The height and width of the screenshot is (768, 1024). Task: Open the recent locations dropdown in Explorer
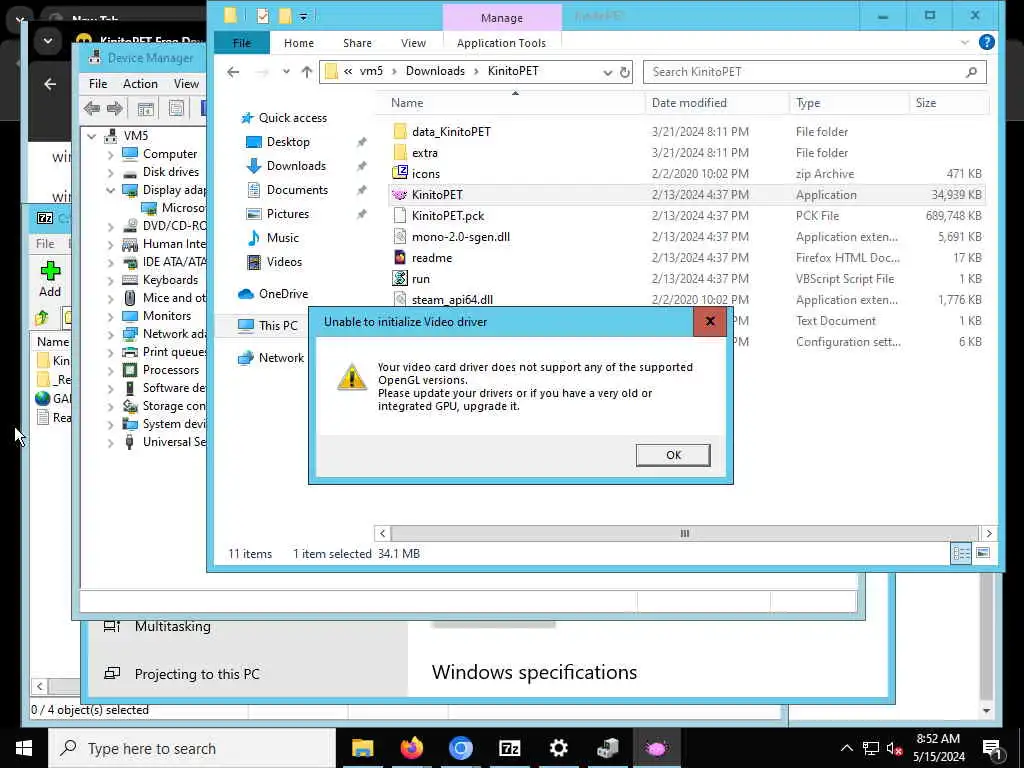pos(286,72)
